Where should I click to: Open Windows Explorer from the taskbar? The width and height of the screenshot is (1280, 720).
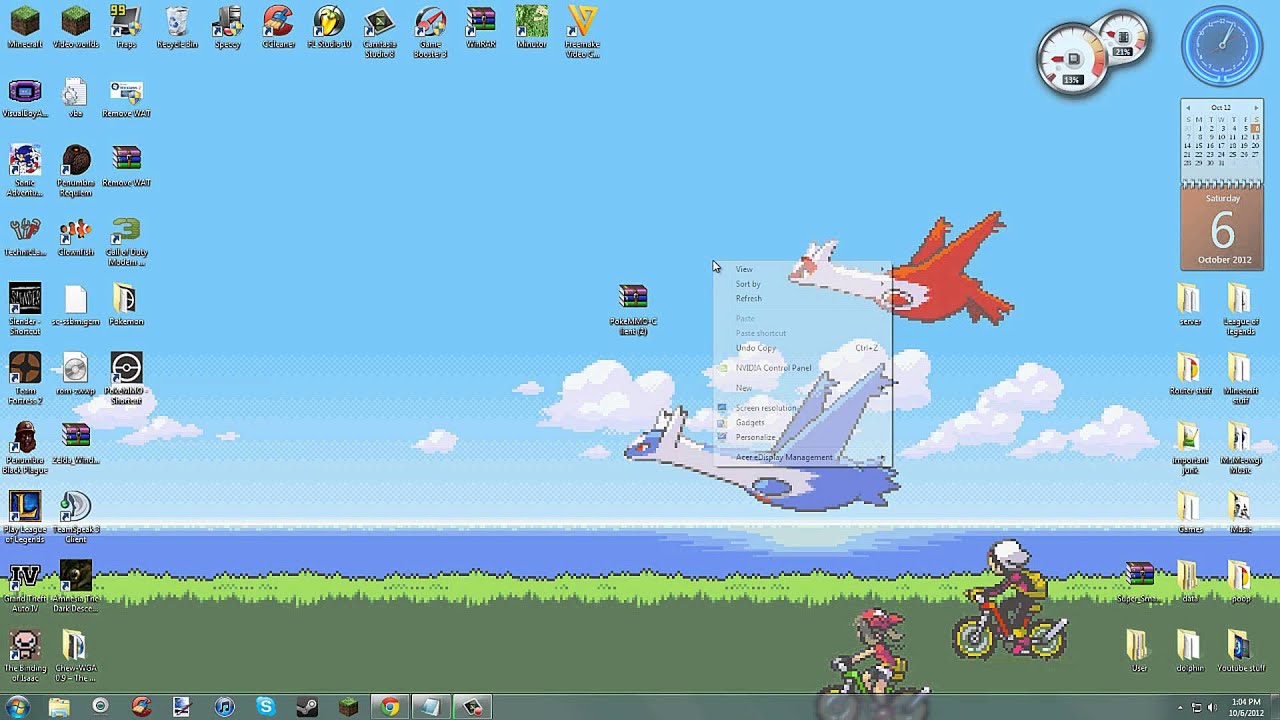coord(59,707)
